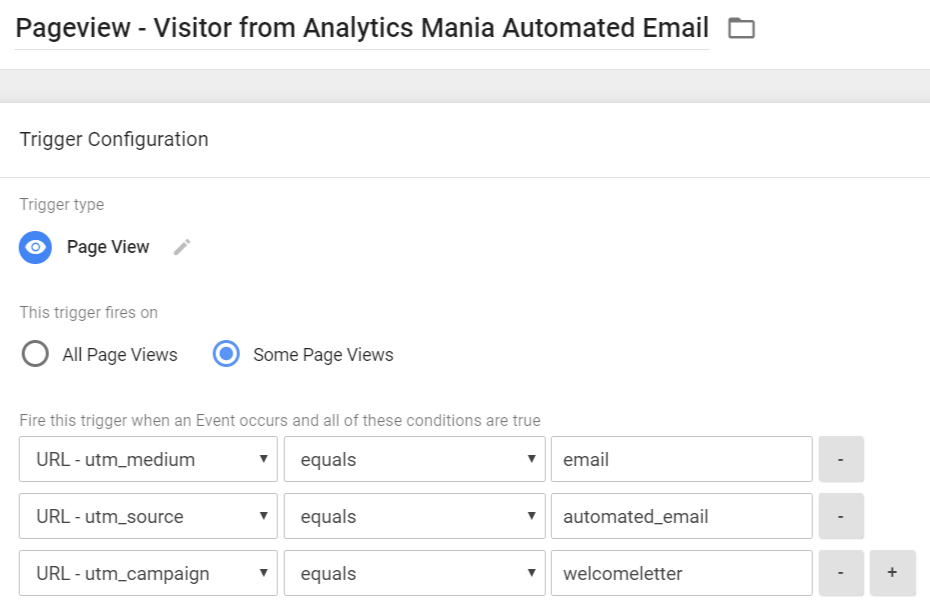This screenshot has height=614, width=930.
Task: Select the All Page Views radio button
Action: click(35, 354)
